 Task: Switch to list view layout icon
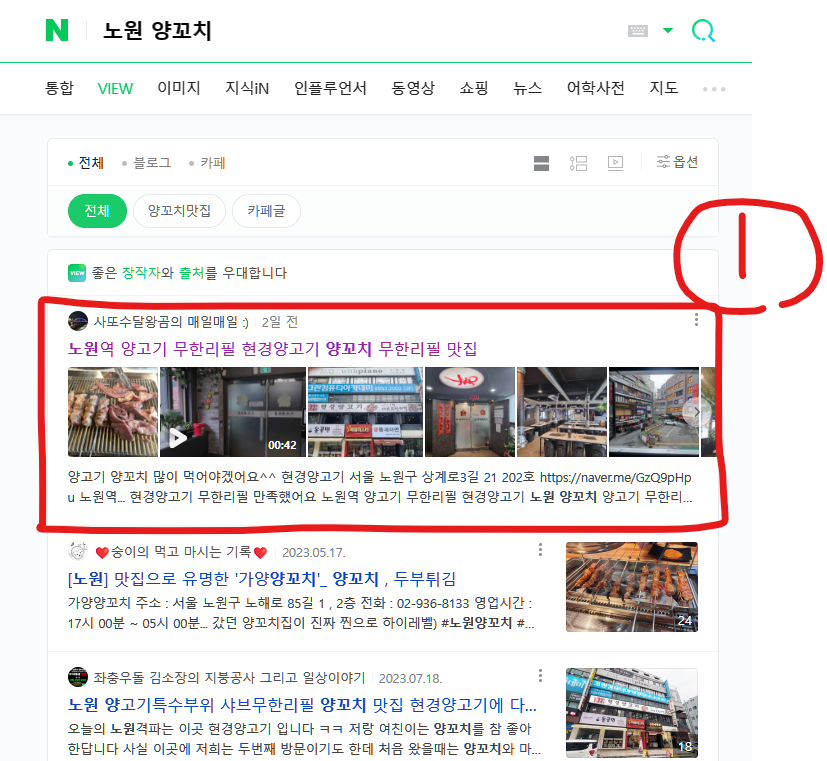tap(578, 163)
